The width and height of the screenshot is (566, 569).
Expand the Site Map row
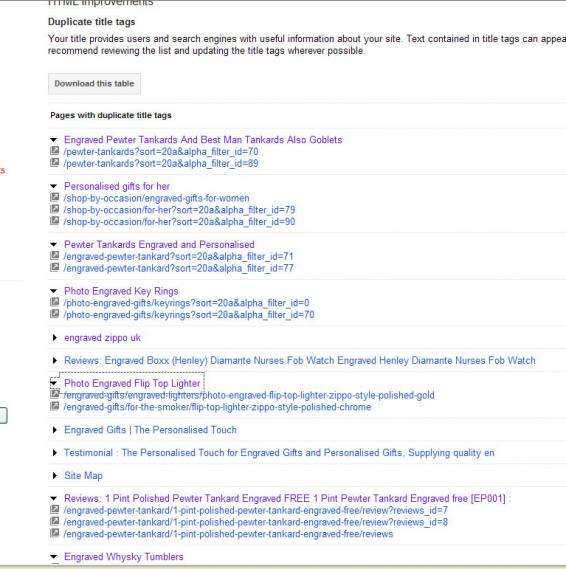[55, 475]
